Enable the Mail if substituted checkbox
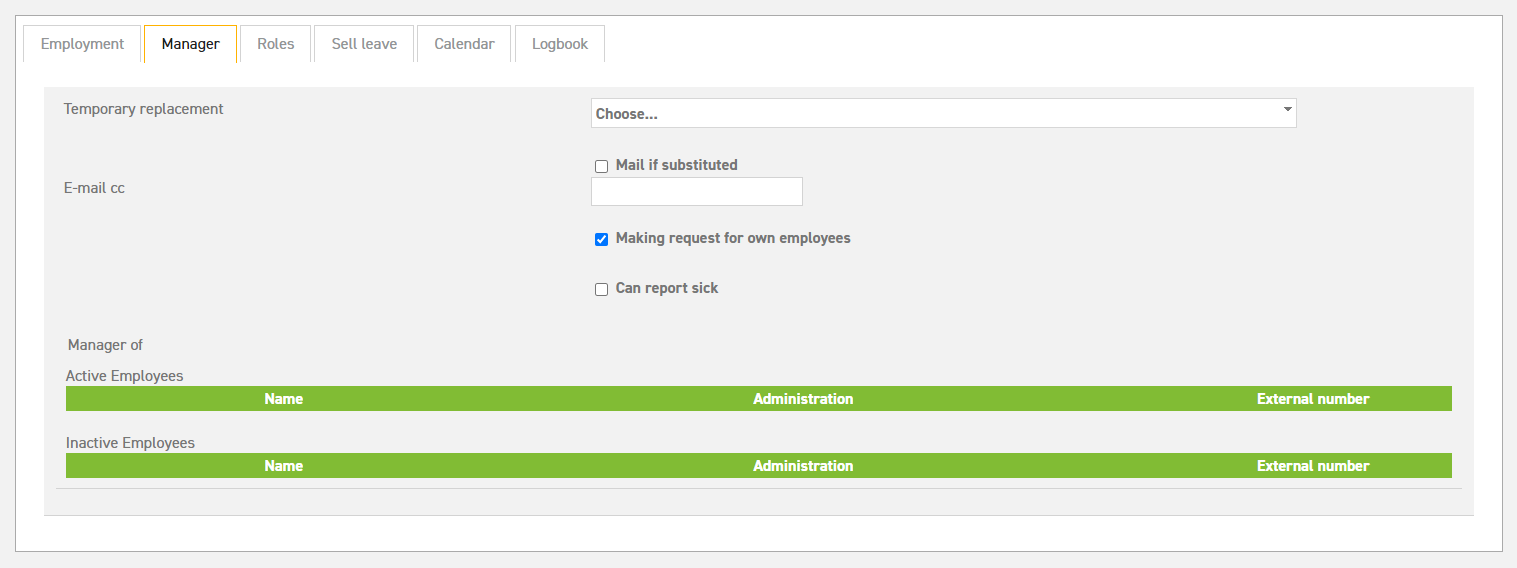The height and width of the screenshot is (568, 1517). [601, 166]
